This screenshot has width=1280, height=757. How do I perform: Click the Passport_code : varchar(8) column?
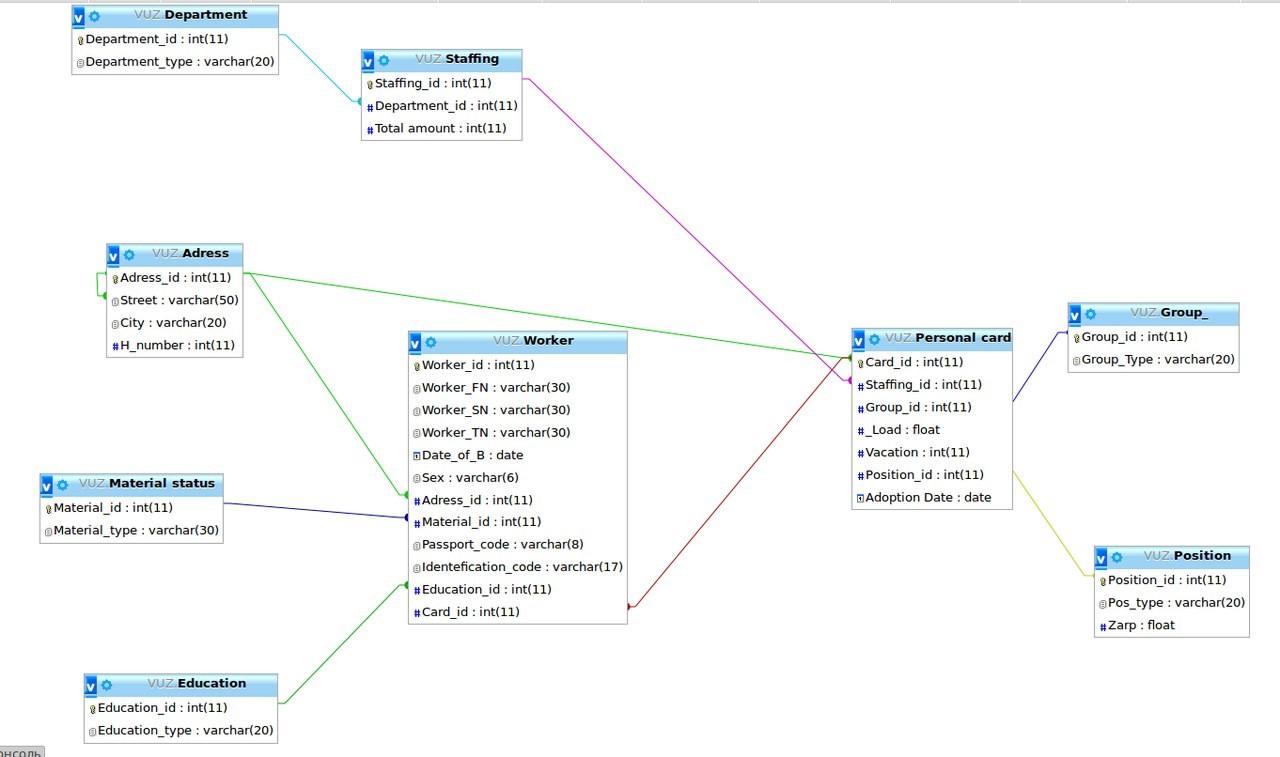click(x=518, y=545)
